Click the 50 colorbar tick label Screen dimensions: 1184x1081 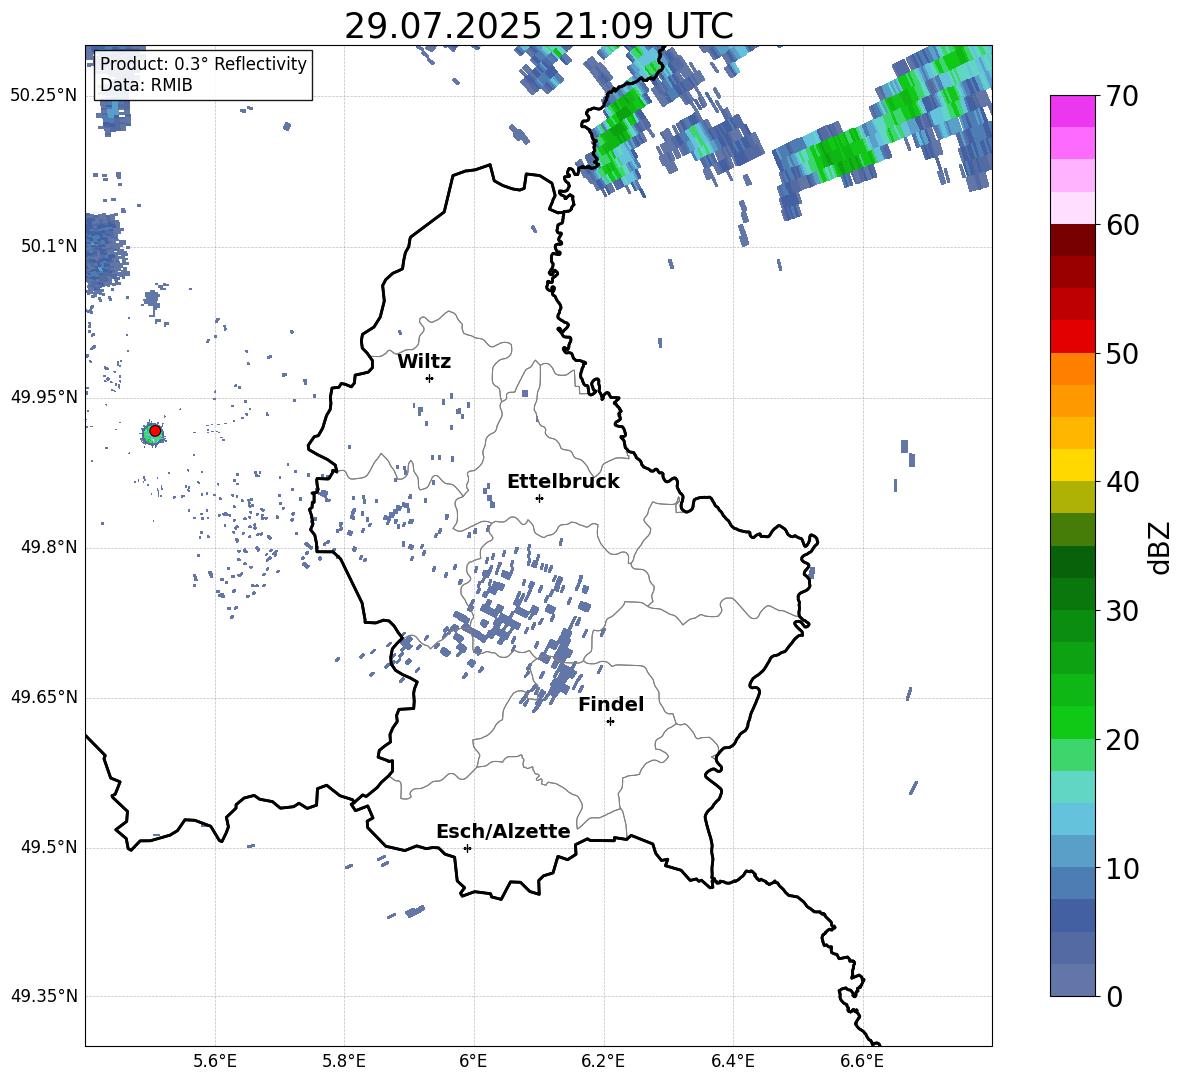point(1122,353)
